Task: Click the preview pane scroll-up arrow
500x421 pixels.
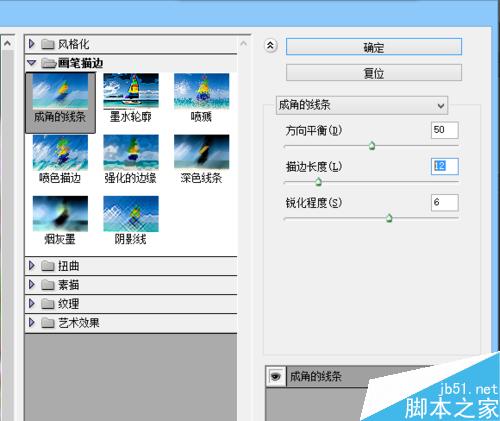Action: pyautogui.click(x=7, y=43)
